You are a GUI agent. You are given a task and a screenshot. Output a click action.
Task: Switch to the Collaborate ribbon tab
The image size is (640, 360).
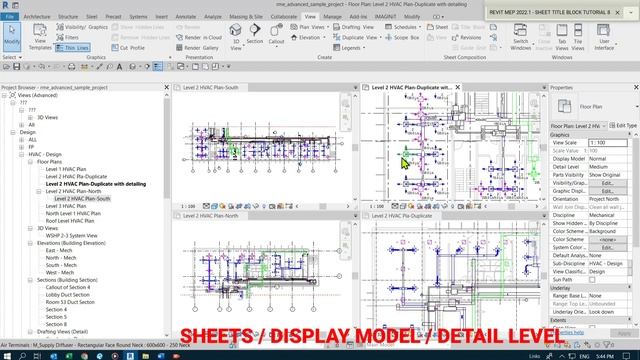[284, 17]
